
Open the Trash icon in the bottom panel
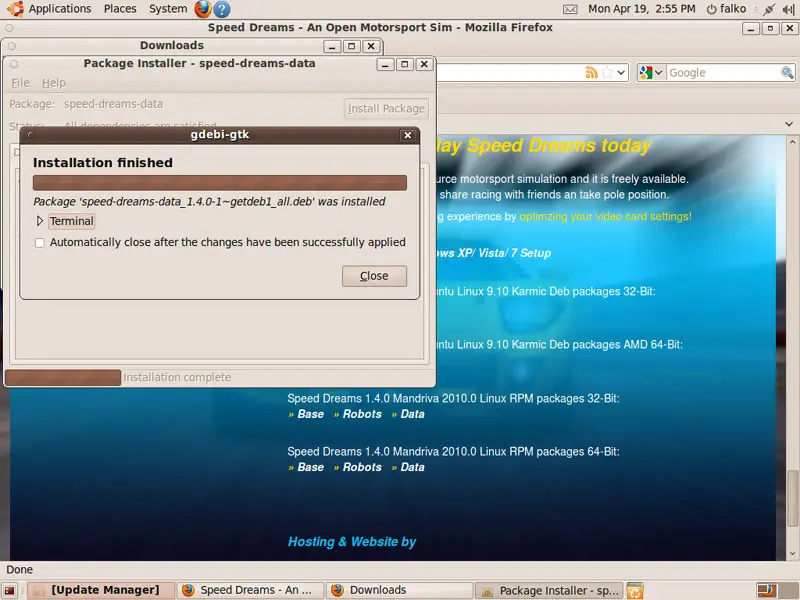click(635, 591)
